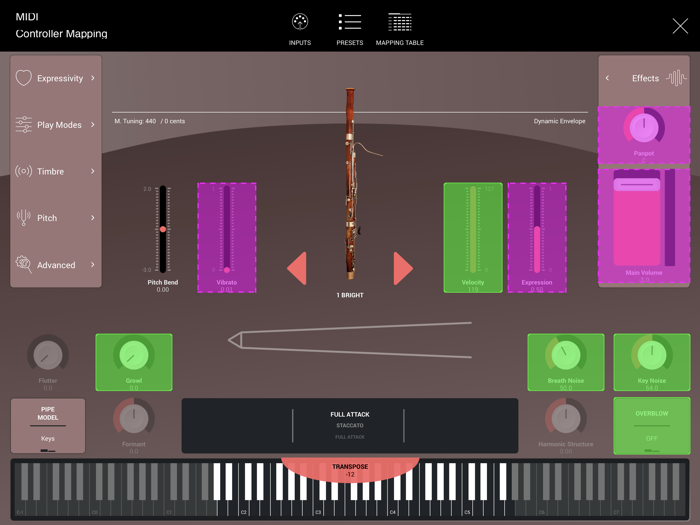The height and width of the screenshot is (525, 700).
Task: Open the Advanced menu entry
Action: click(x=56, y=265)
